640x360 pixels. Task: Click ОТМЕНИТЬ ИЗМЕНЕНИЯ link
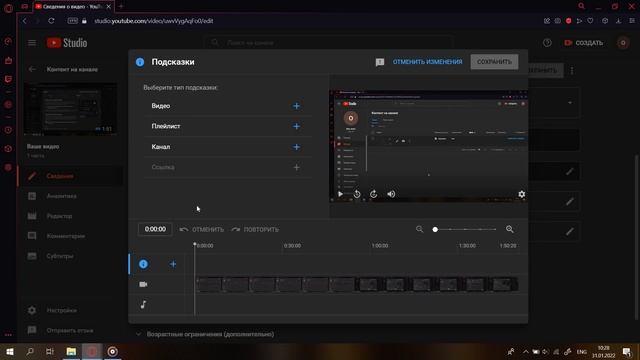[427, 62]
